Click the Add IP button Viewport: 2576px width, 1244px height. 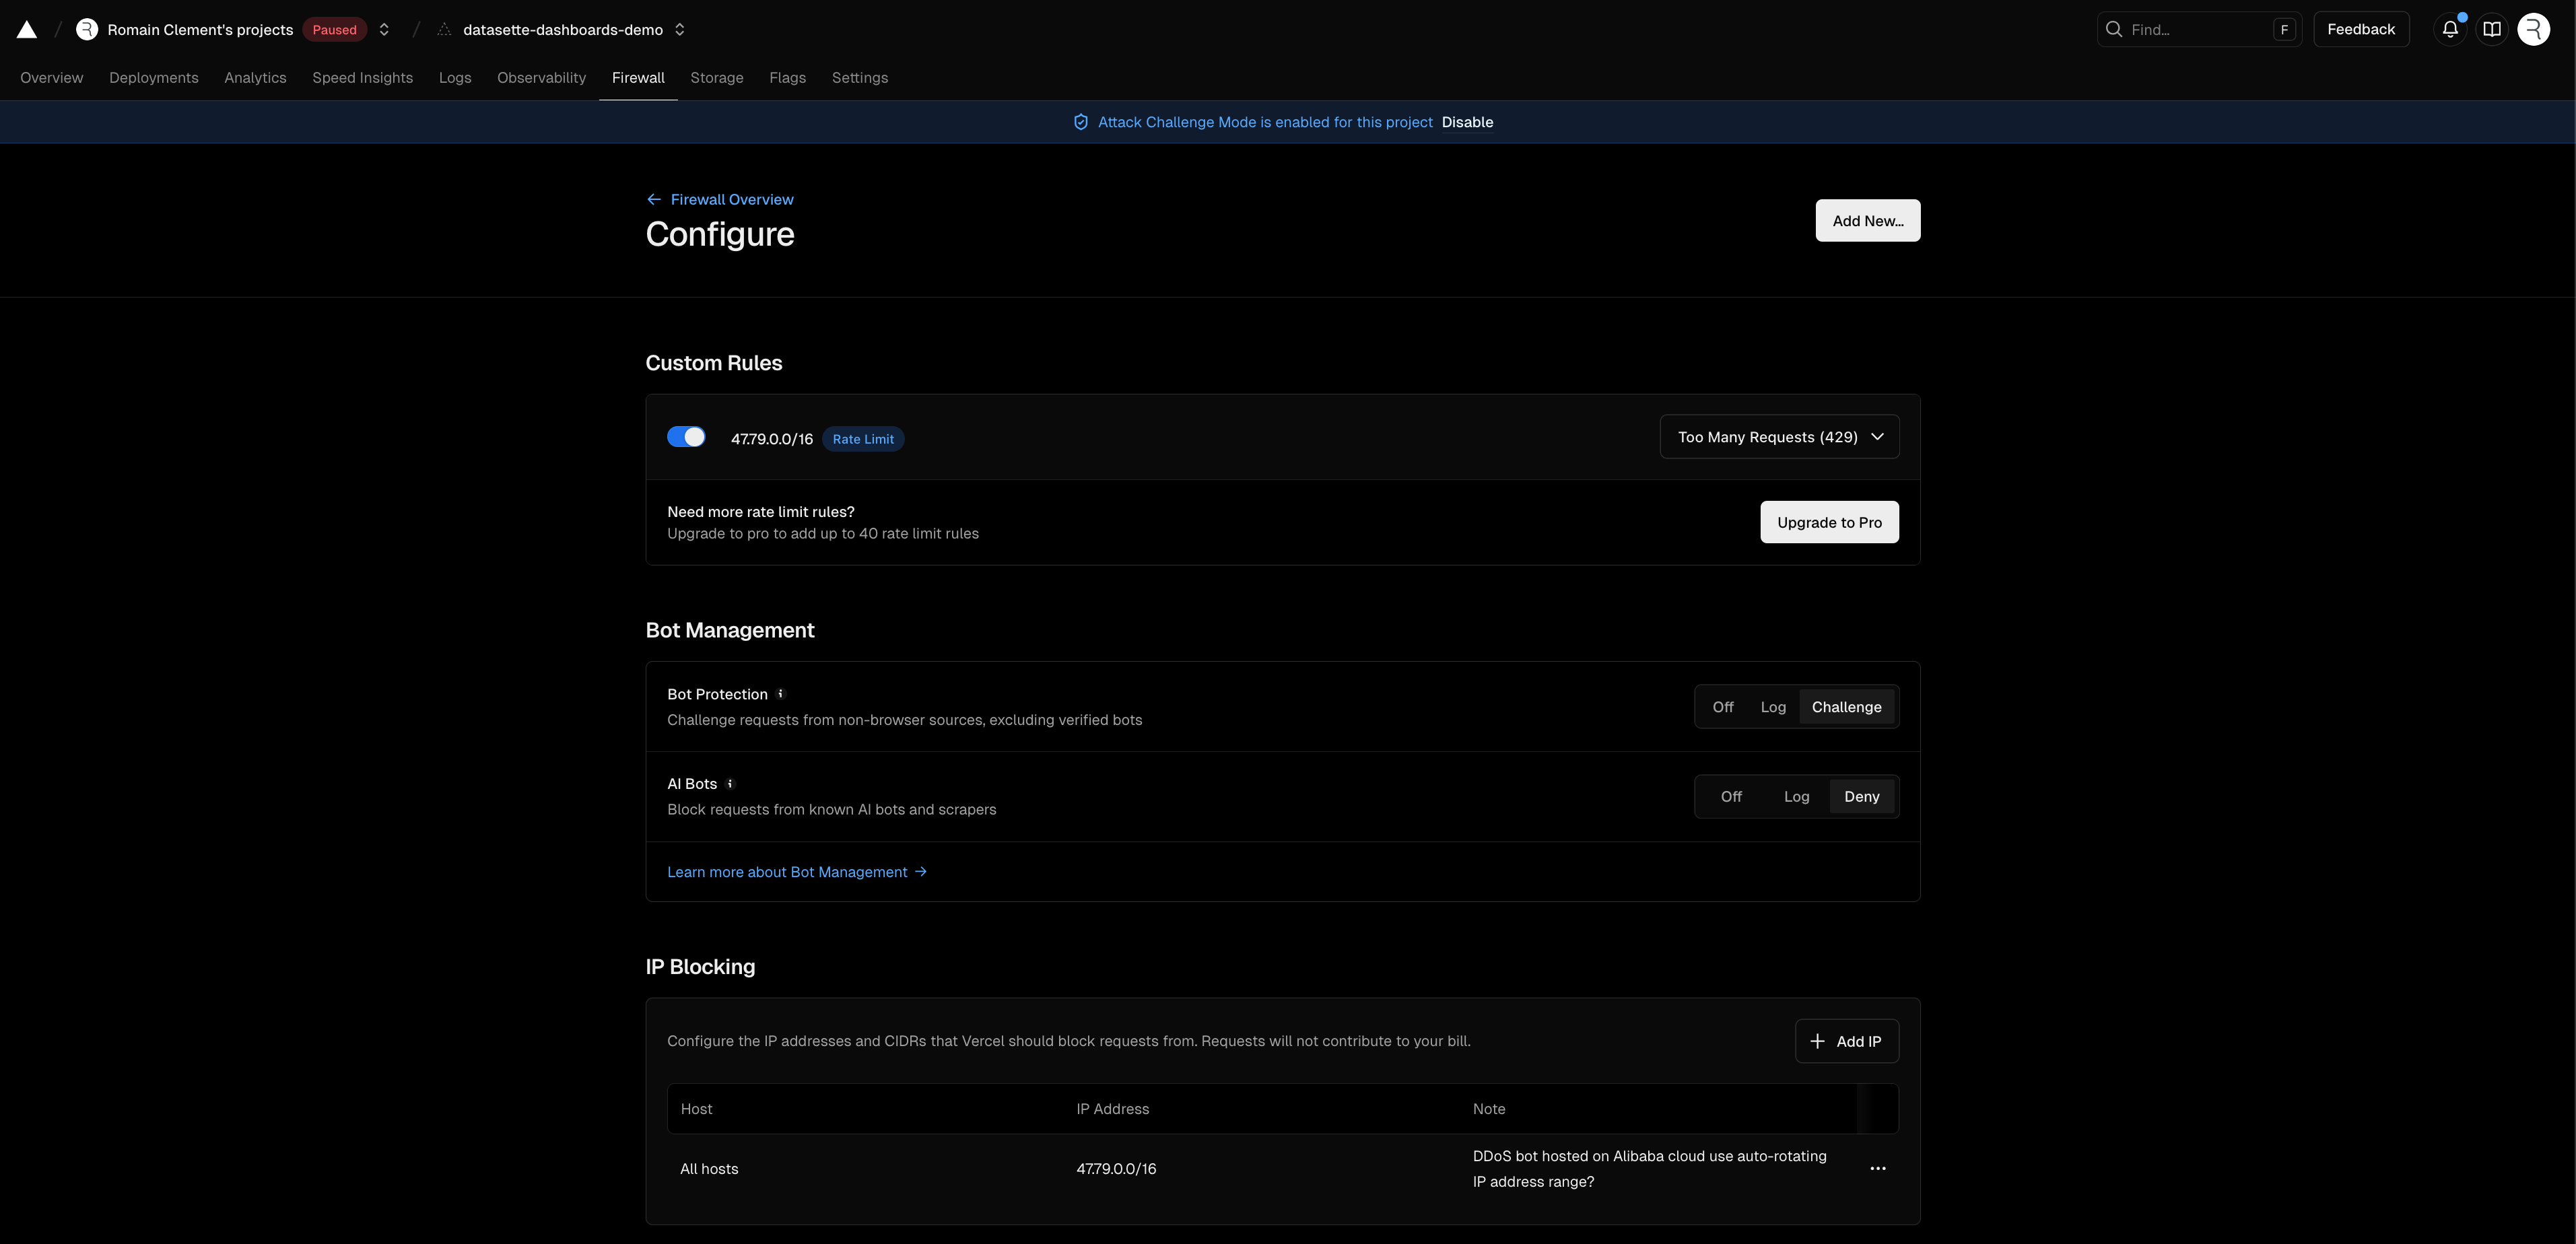pyautogui.click(x=1847, y=1041)
